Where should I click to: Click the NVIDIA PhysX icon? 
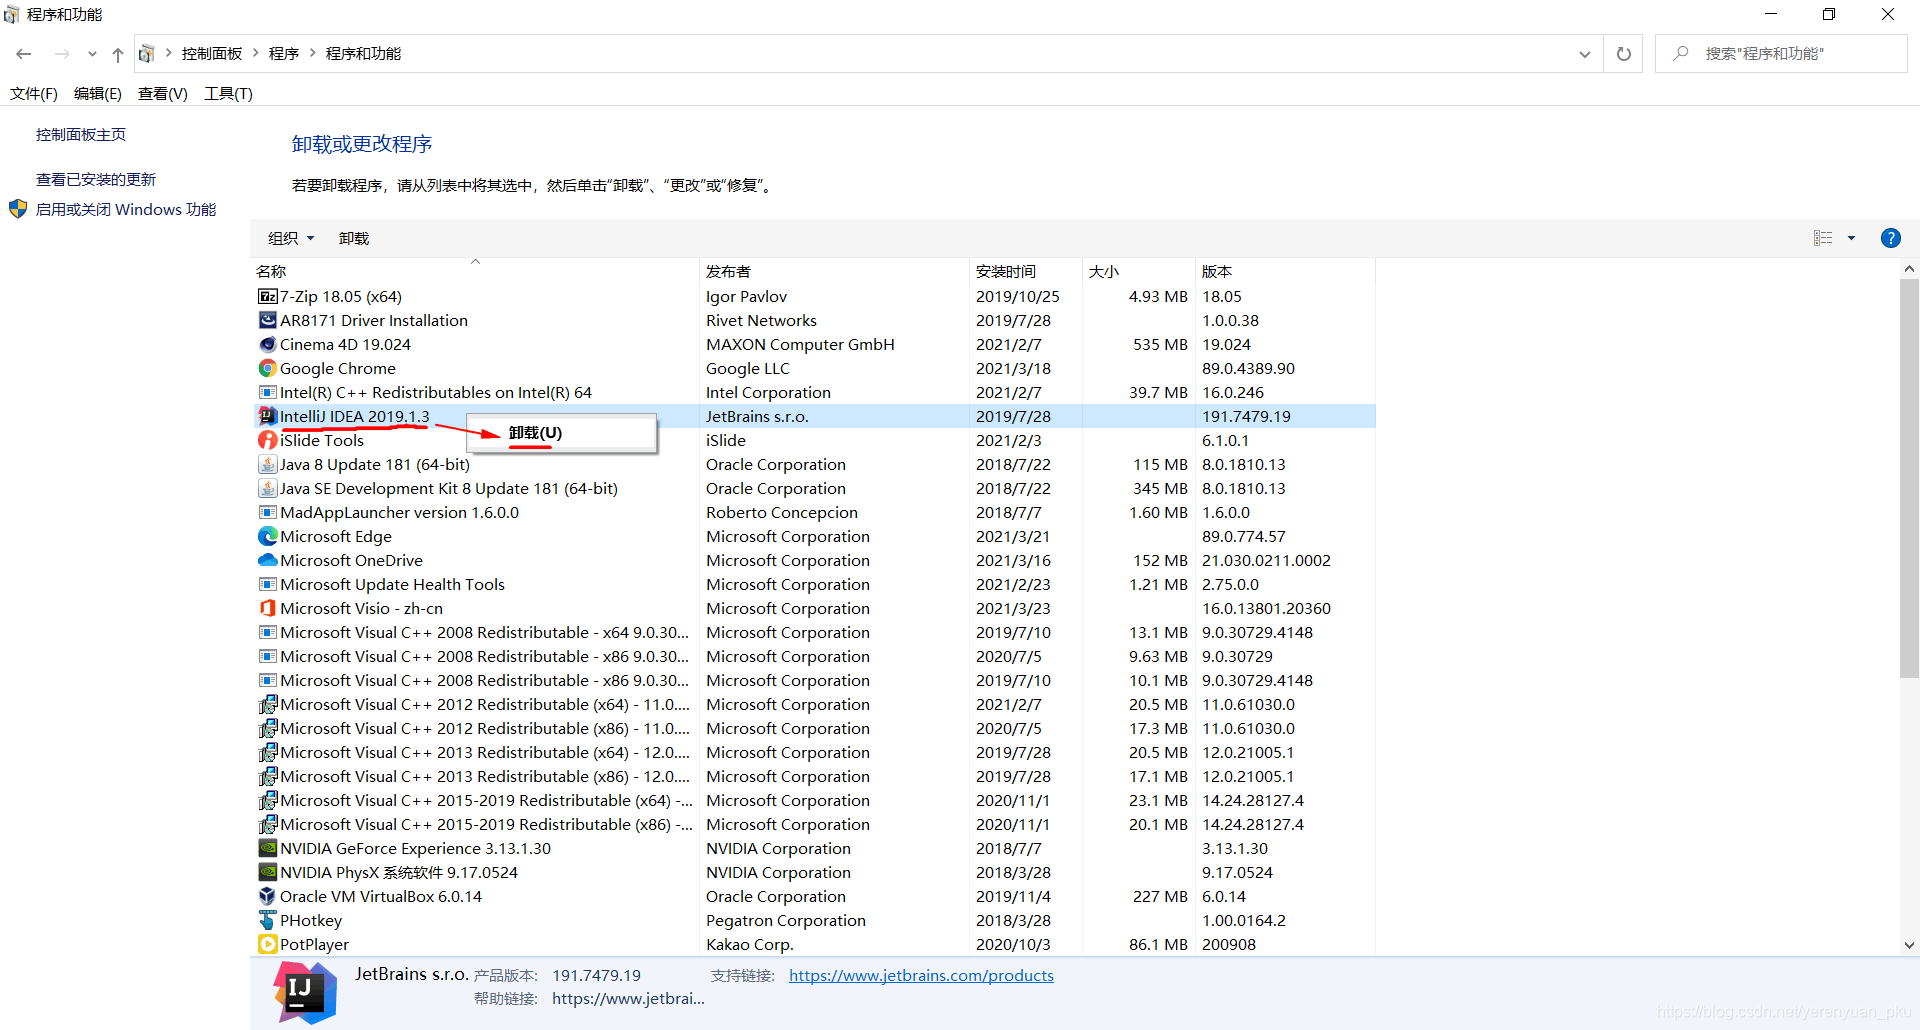267,872
